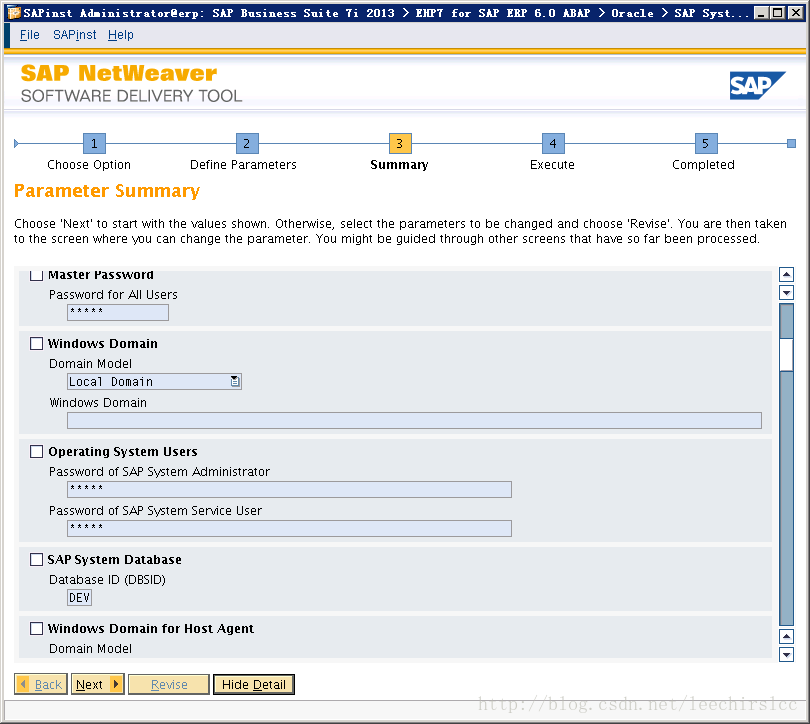Click the bottom scroll down arrow
This screenshot has height=724, width=810.
(786, 655)
